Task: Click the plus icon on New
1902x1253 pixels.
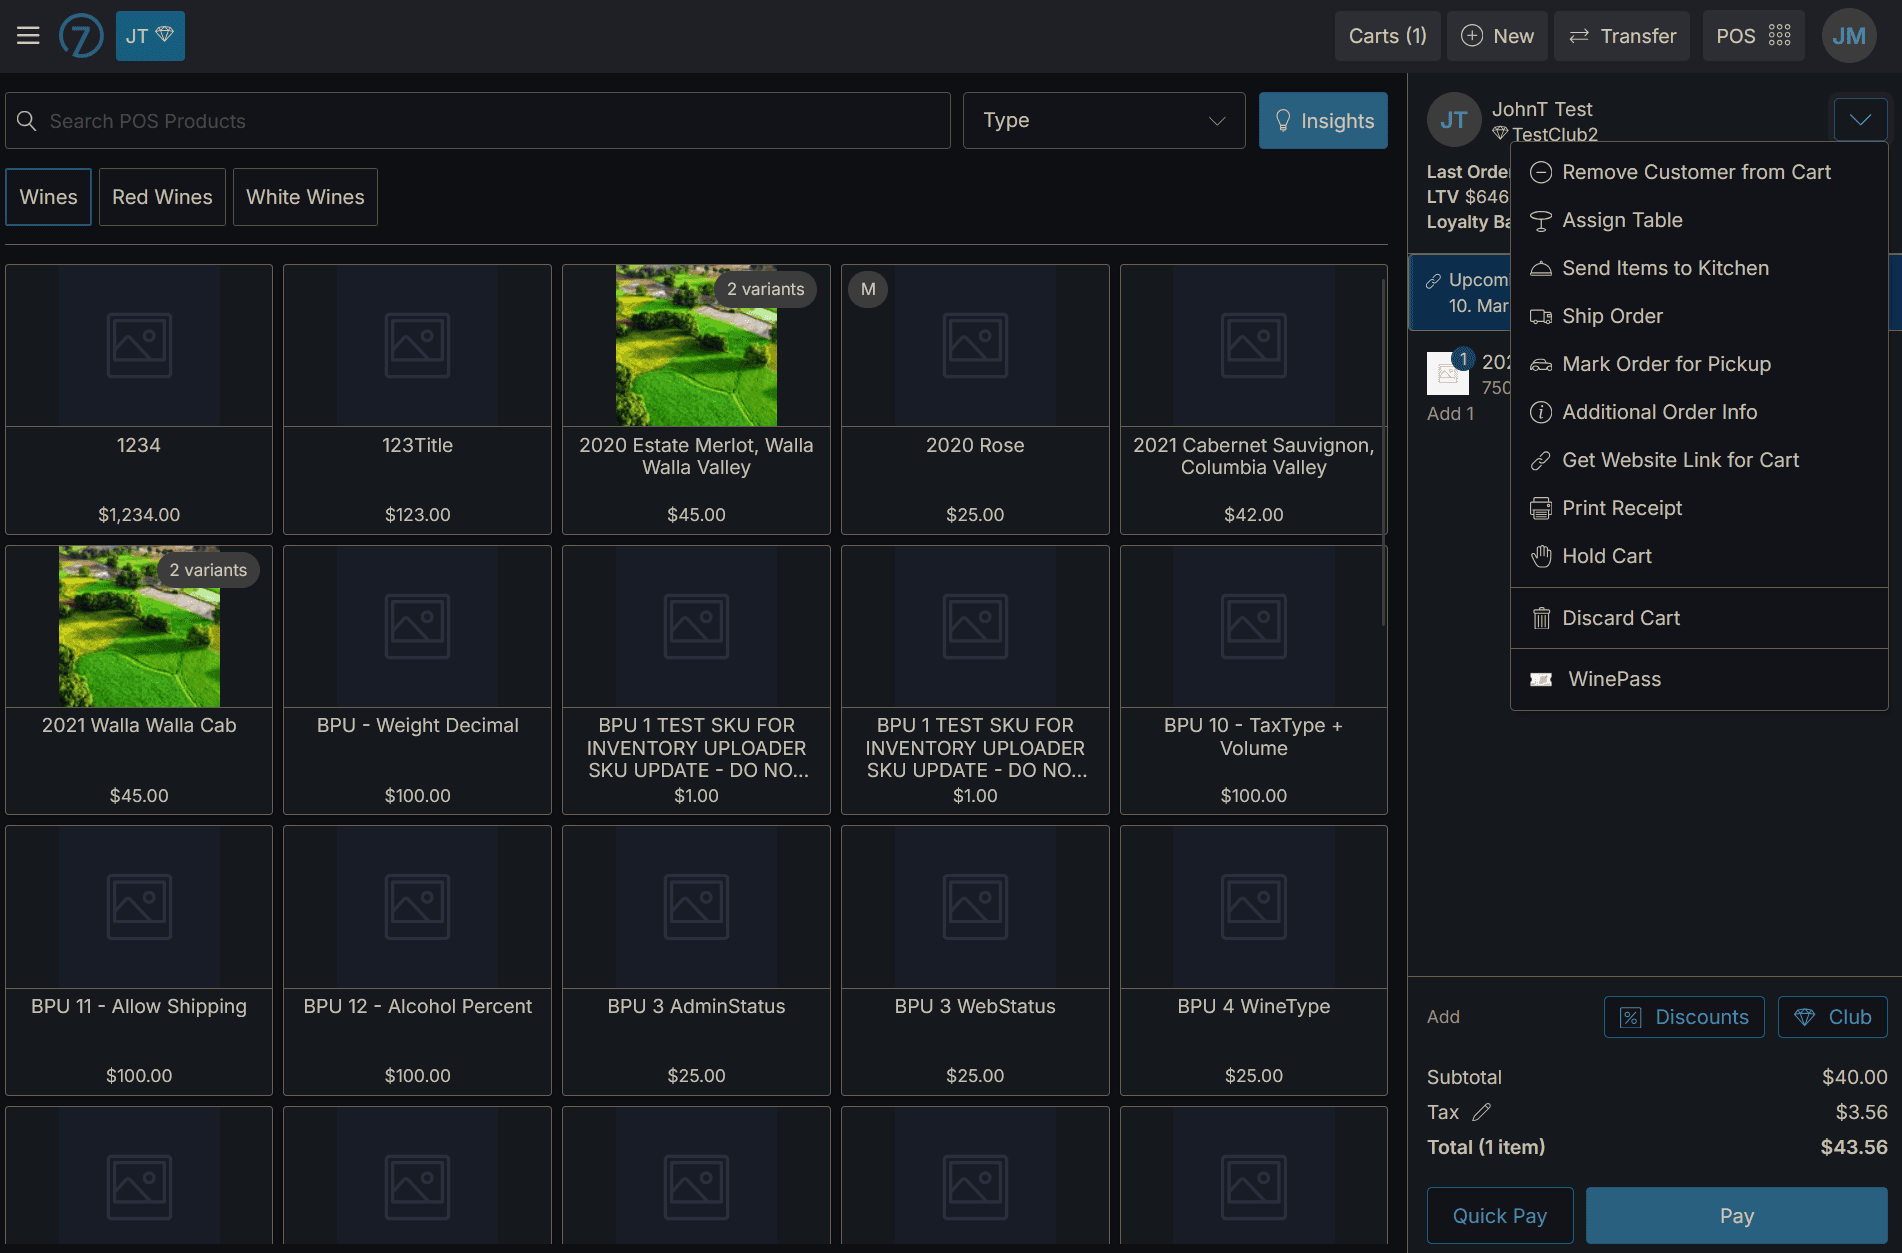Action: [1471, 35]
